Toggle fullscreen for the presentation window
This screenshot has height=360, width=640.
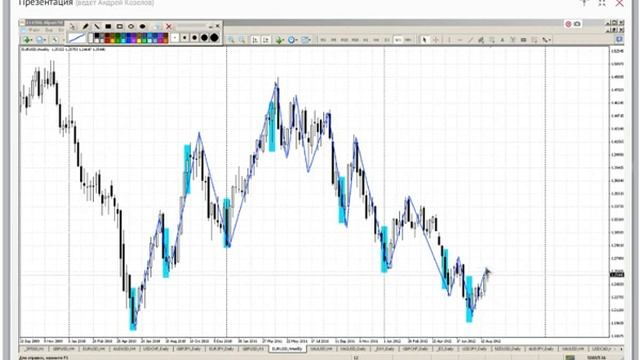pos(602,3)
